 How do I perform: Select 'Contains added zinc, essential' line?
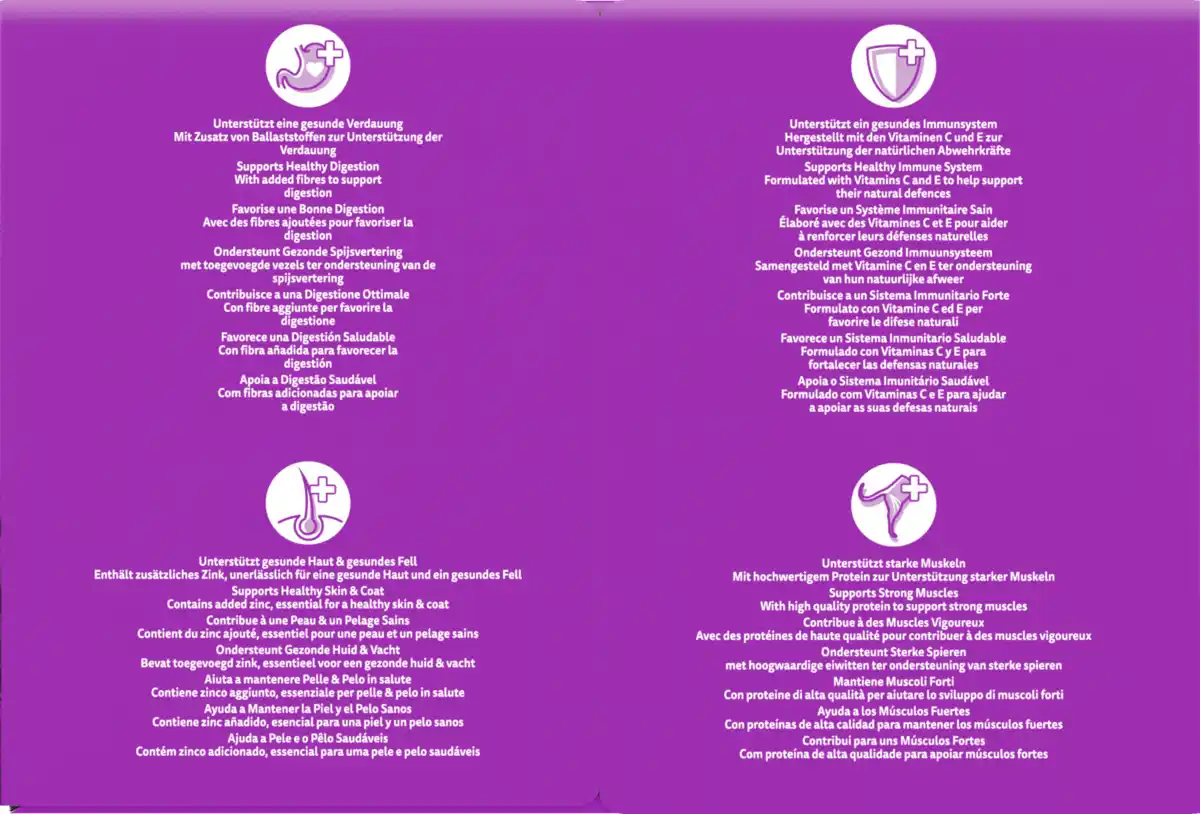click(308, 604)
